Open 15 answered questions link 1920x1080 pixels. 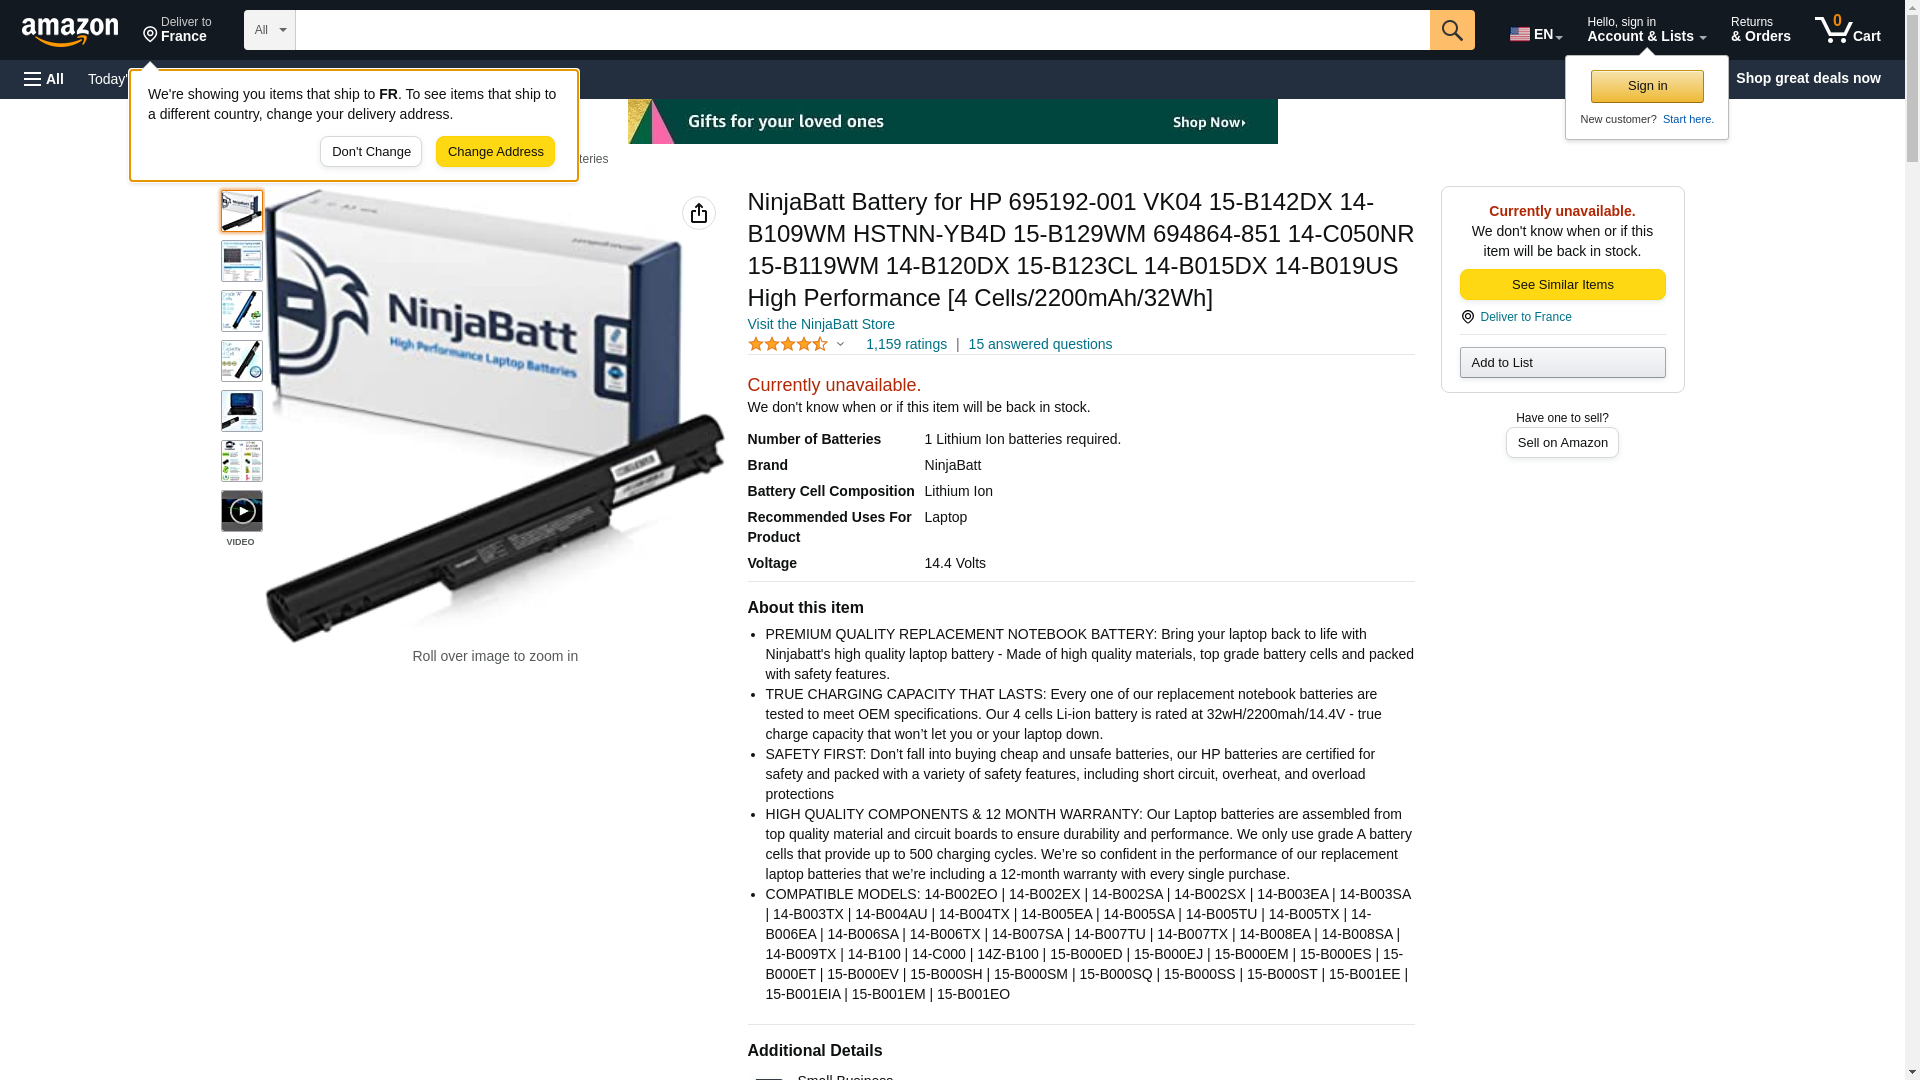coord(1040,344)
